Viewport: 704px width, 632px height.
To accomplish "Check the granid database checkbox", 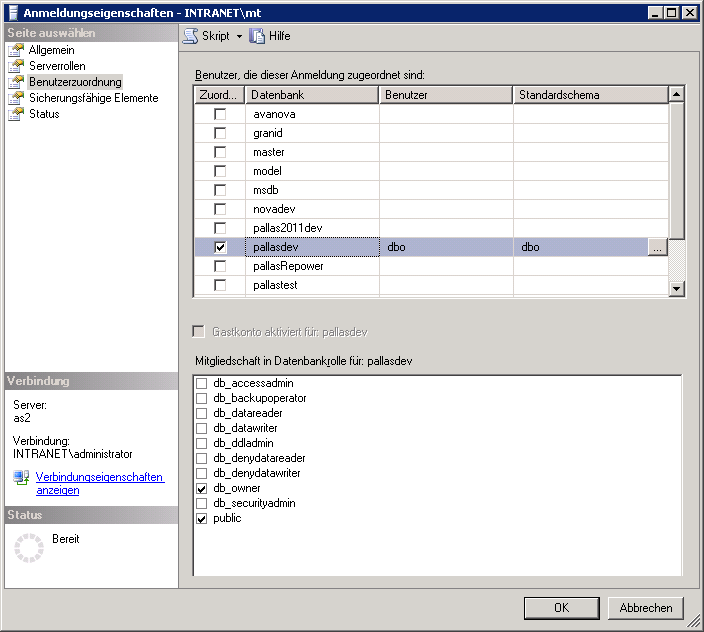I will (220, 133).
